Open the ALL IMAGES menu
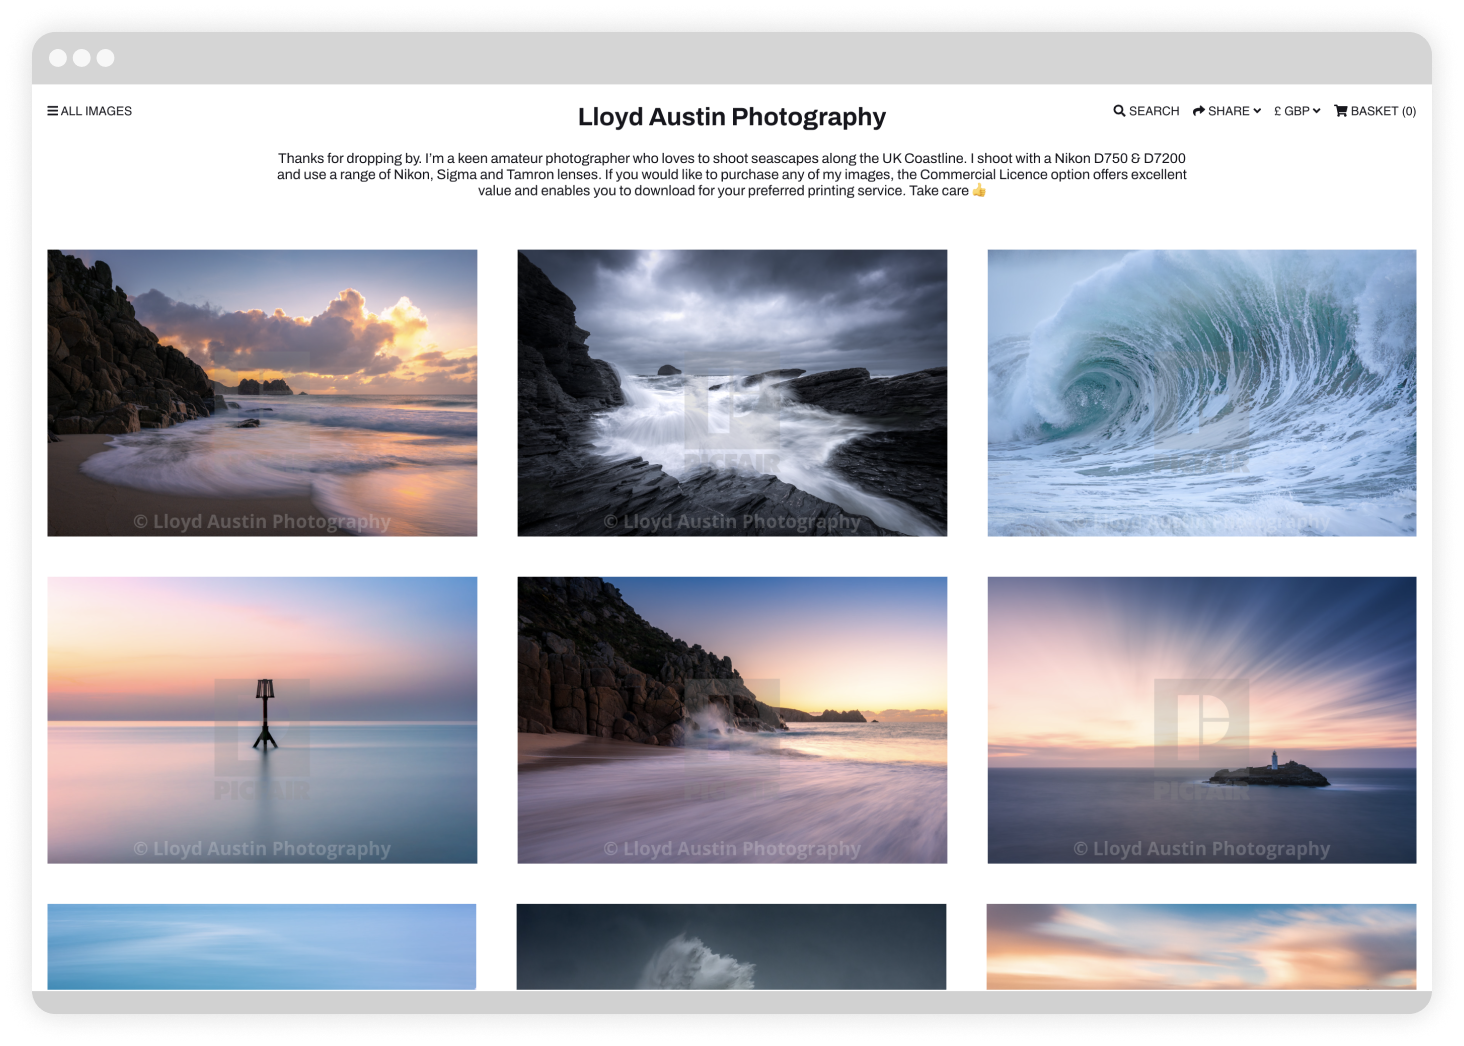 coord(95,110)
